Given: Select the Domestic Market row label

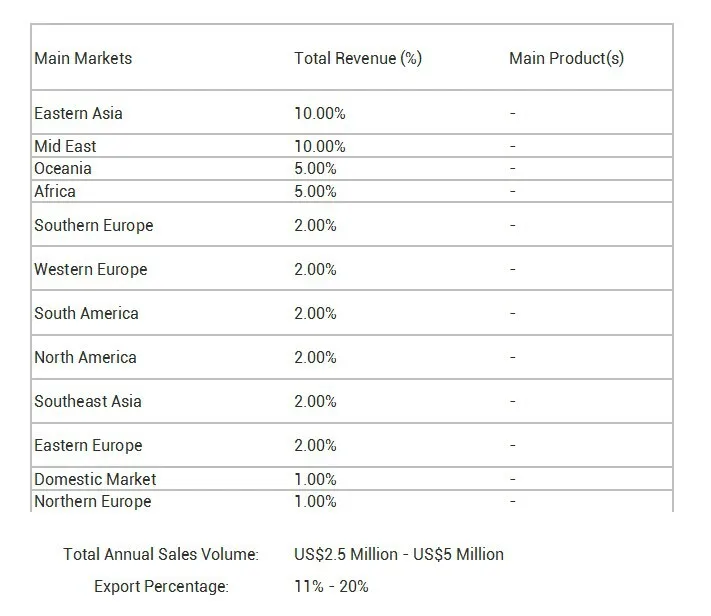Looking at the screenshot, I should pyautogui.click(x=95, y=479).
